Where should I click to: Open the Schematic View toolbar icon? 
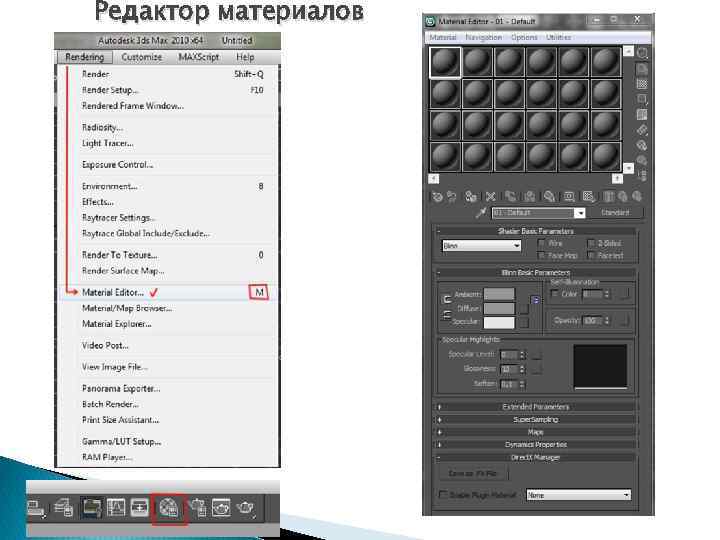click(x=140, y=508)
